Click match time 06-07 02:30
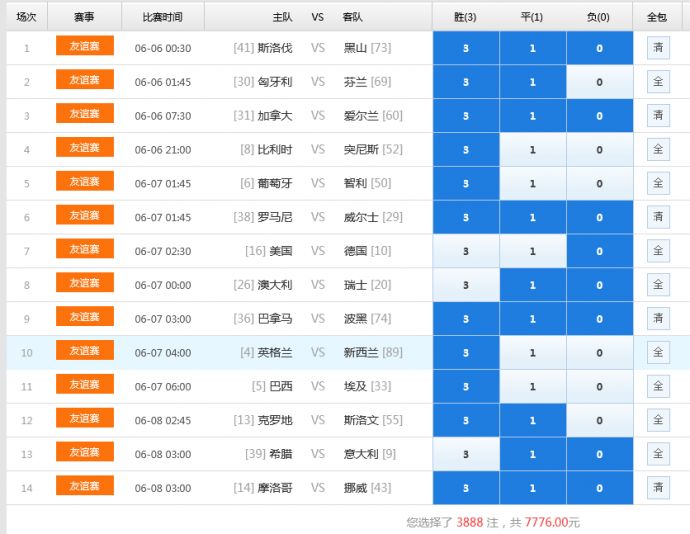Viewport: 690px width, 534px height. coord(163,251)
